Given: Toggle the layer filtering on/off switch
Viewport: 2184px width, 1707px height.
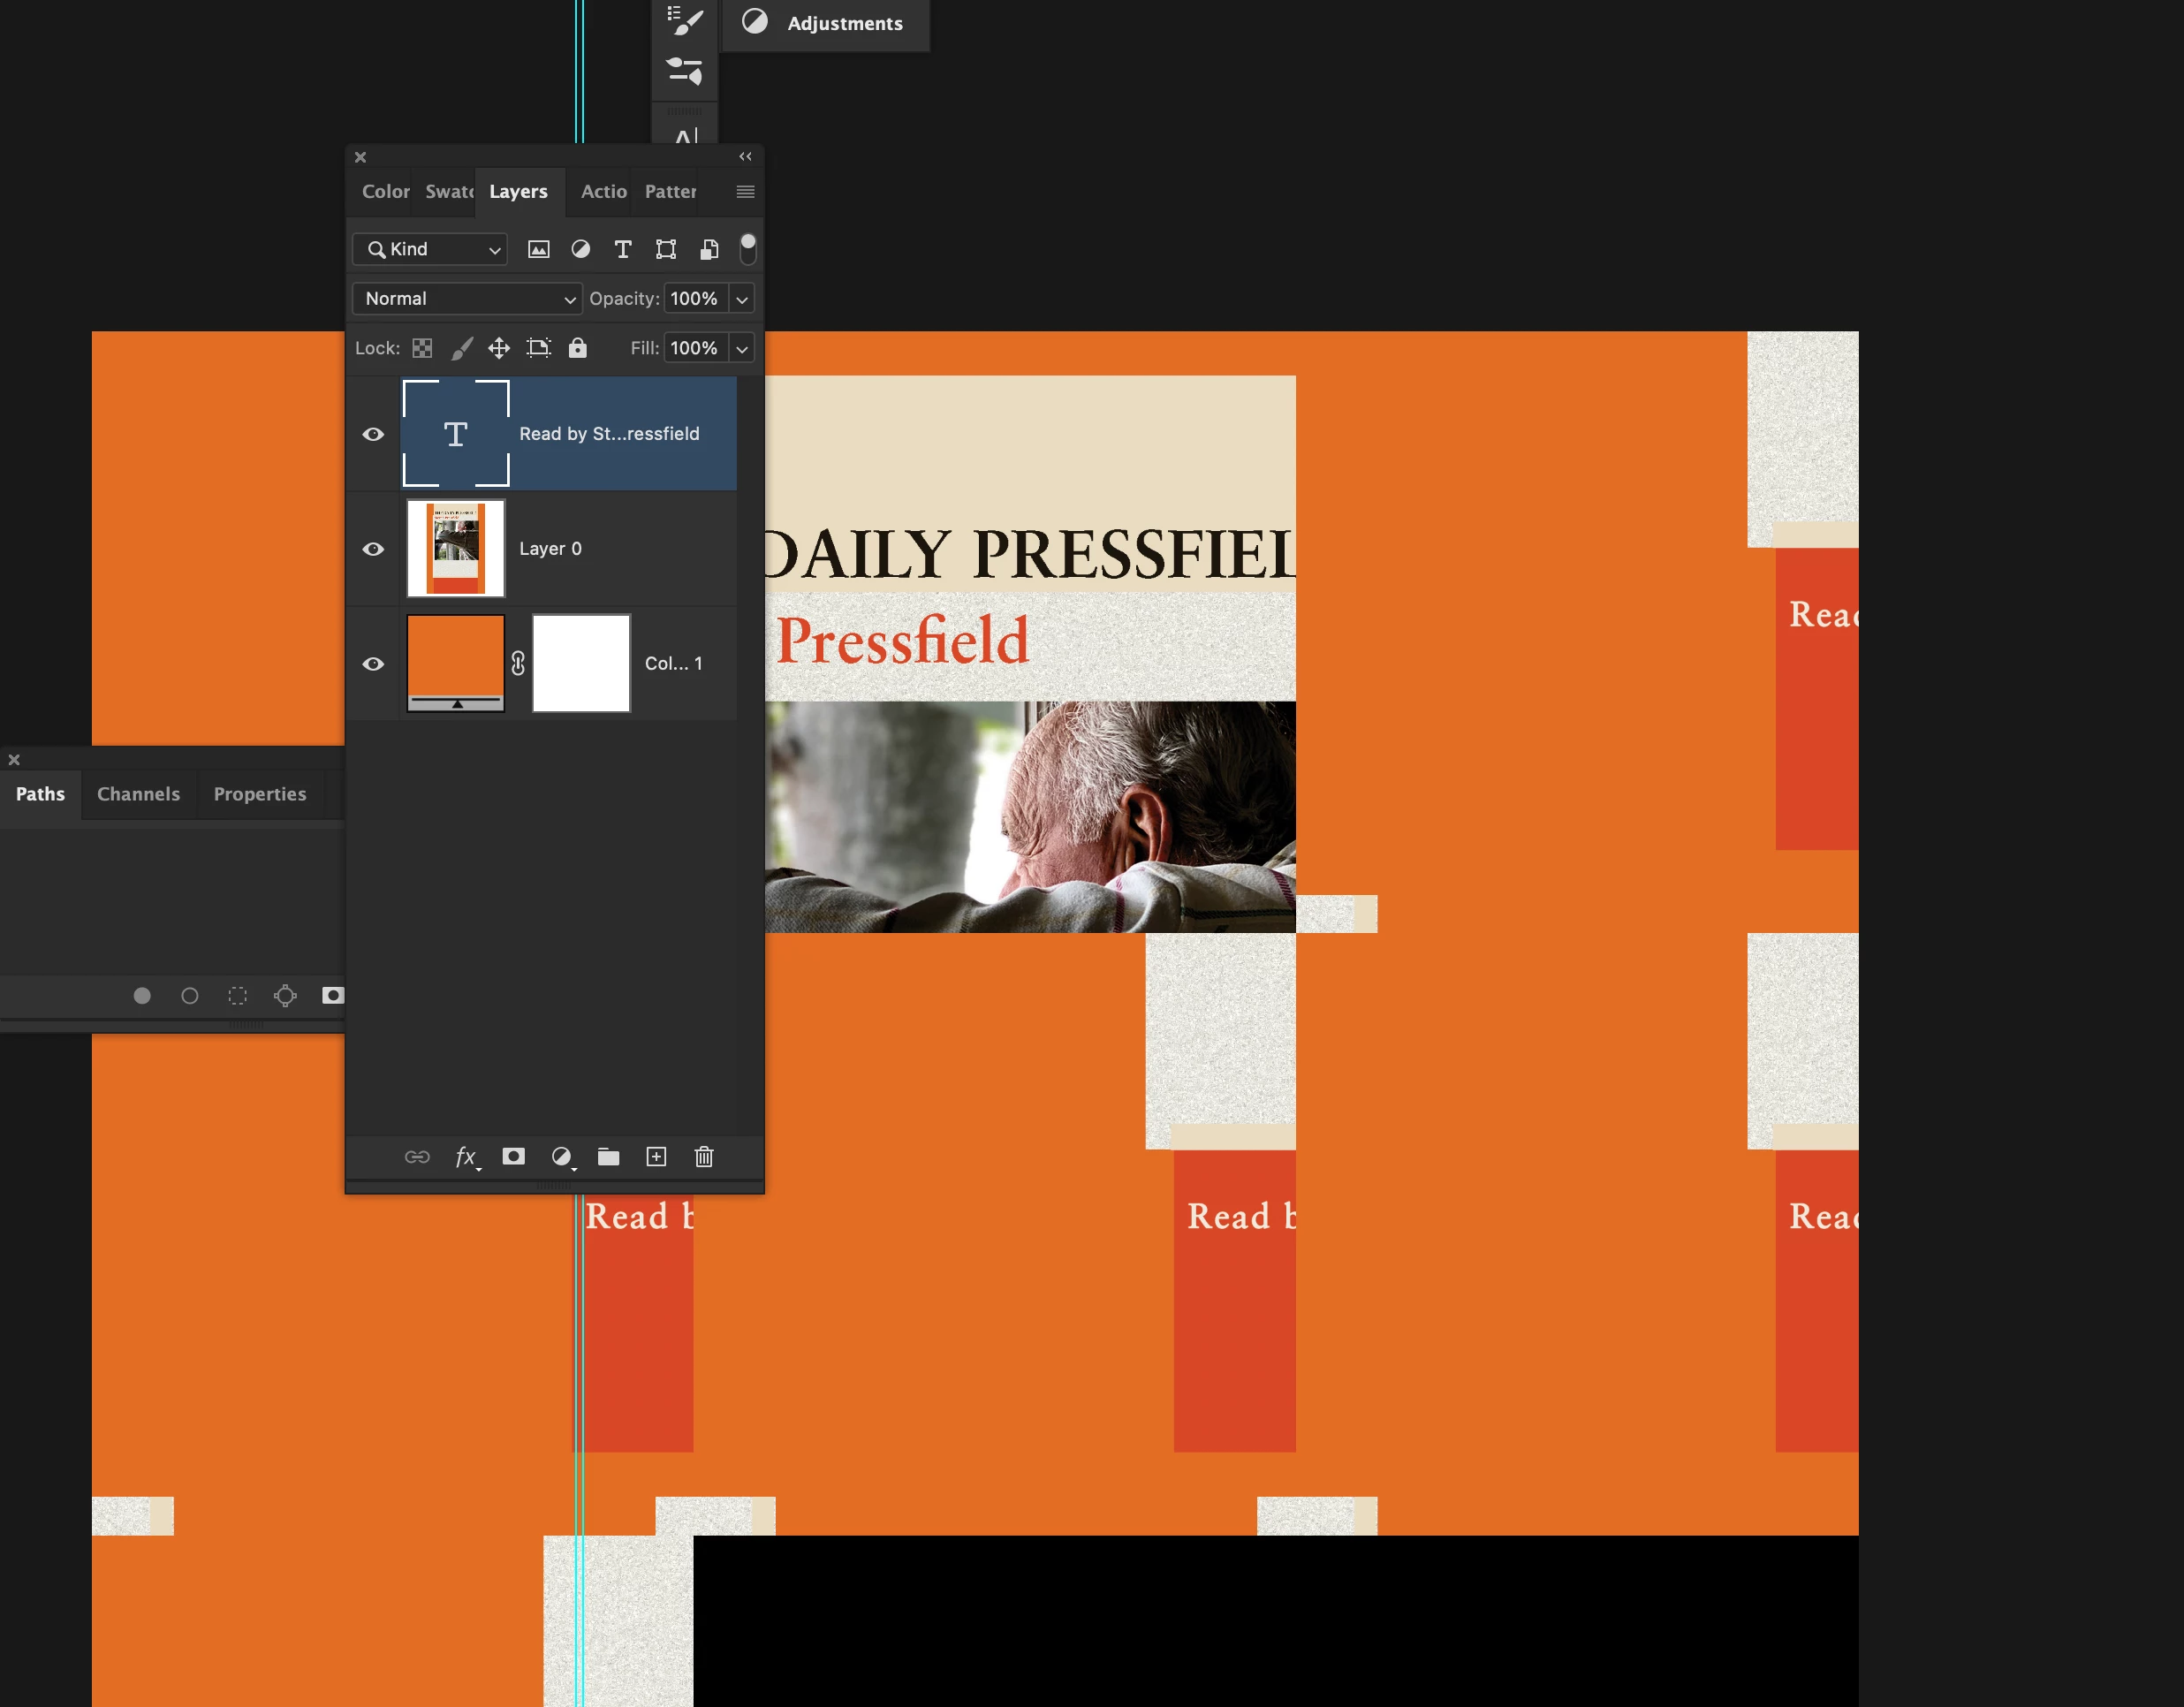Looking at the screenshot, I should point(747,248).
